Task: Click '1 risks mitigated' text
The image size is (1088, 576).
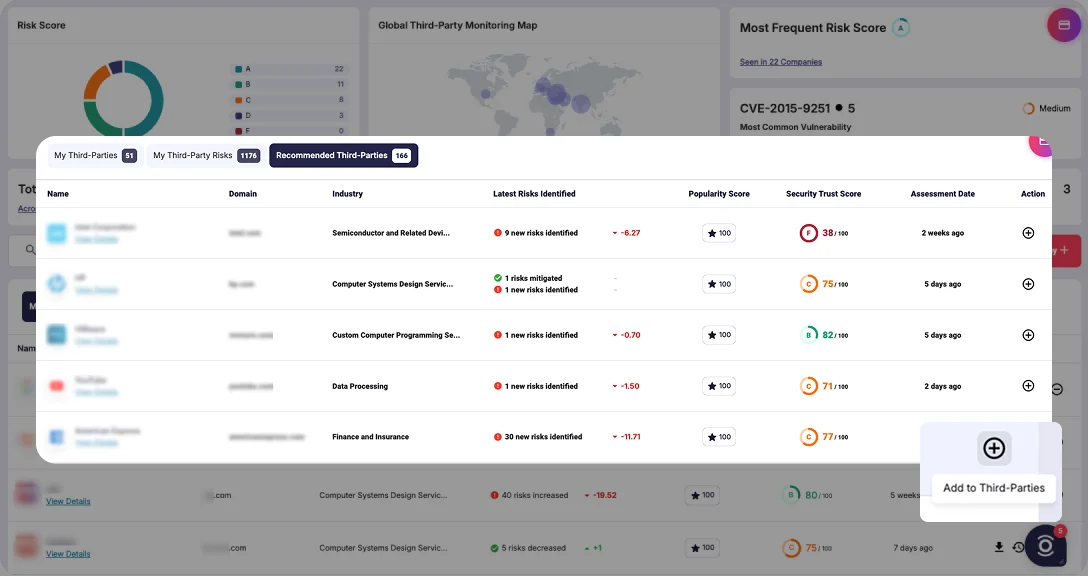Action: coord(534,278)
